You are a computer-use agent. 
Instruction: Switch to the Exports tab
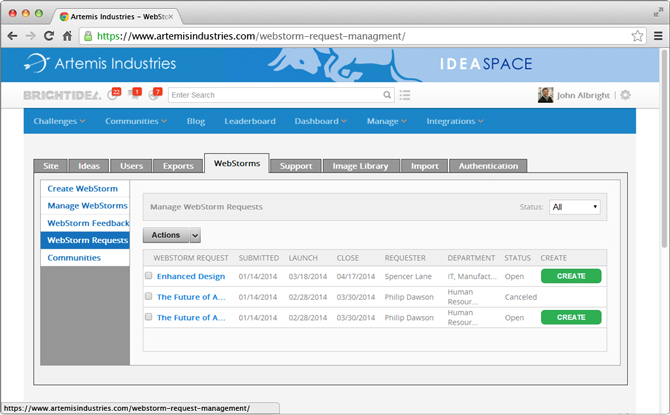[x=178, y=166]
